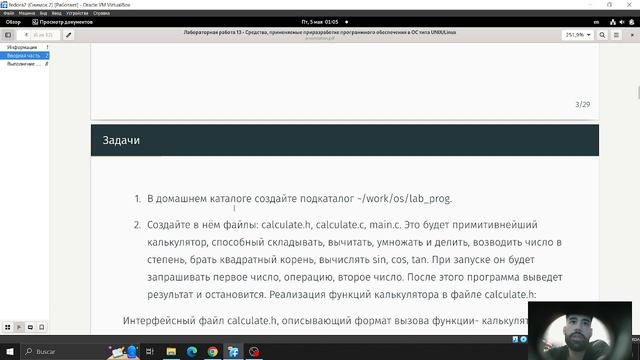Toggle the sidebar panel button
Viewport: 640px width, 360px height.
click(x=8, y=35)
